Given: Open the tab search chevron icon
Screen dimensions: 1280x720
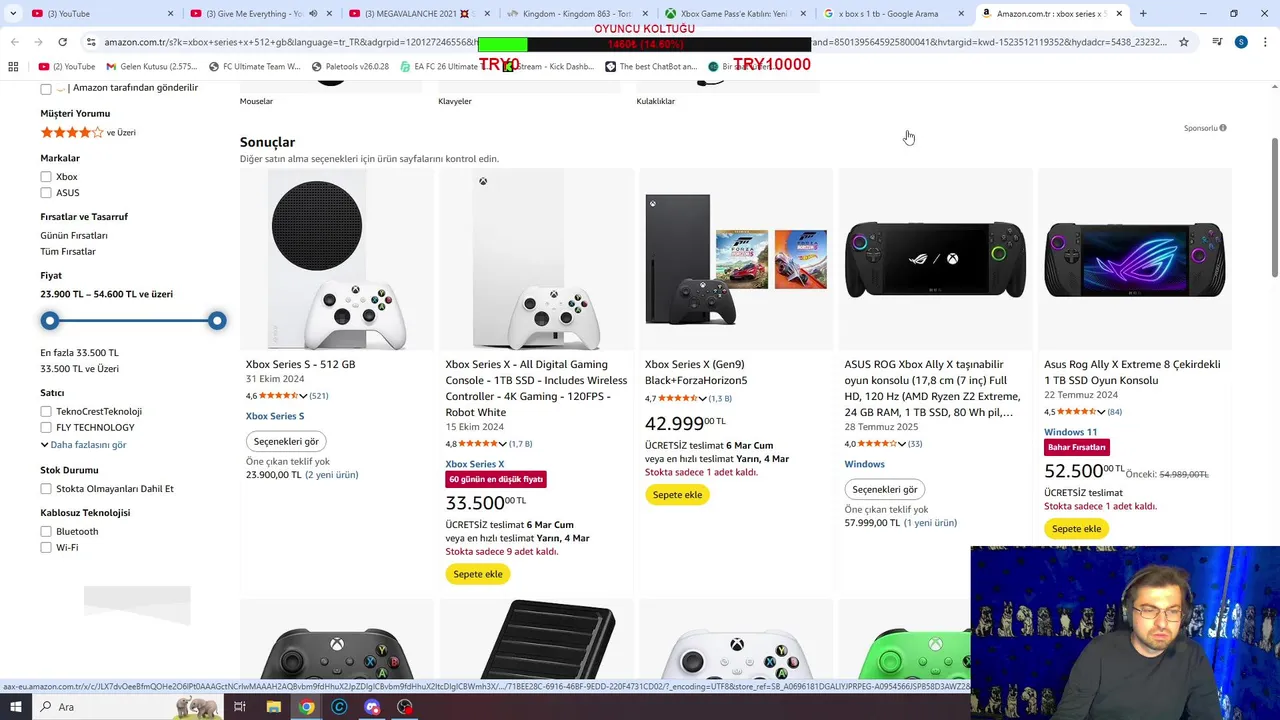Looking at the screenshot, I should click(13, 14).
